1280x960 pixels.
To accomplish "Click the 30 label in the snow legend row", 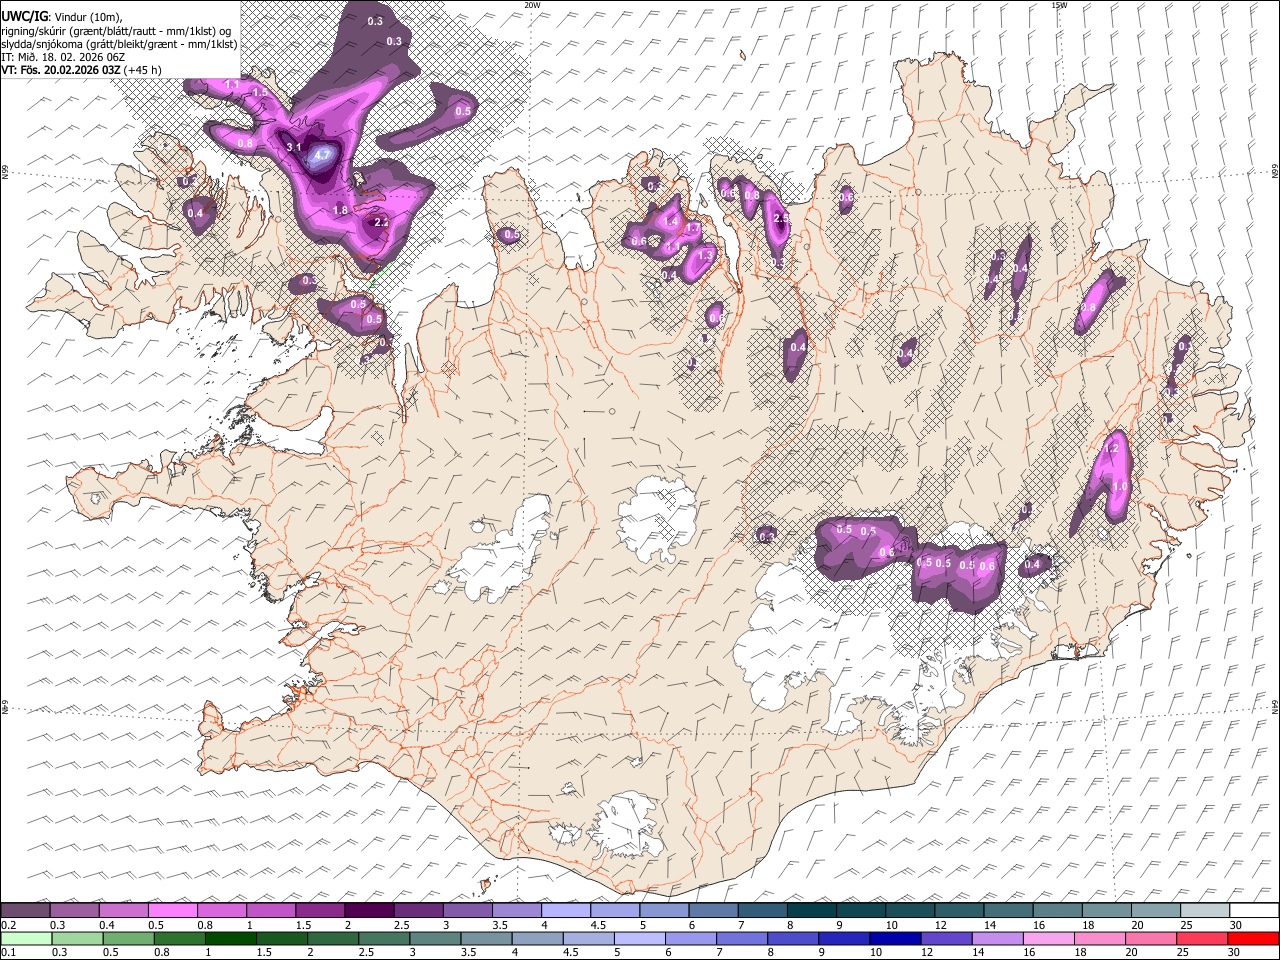I will [x=1234, y=925].
